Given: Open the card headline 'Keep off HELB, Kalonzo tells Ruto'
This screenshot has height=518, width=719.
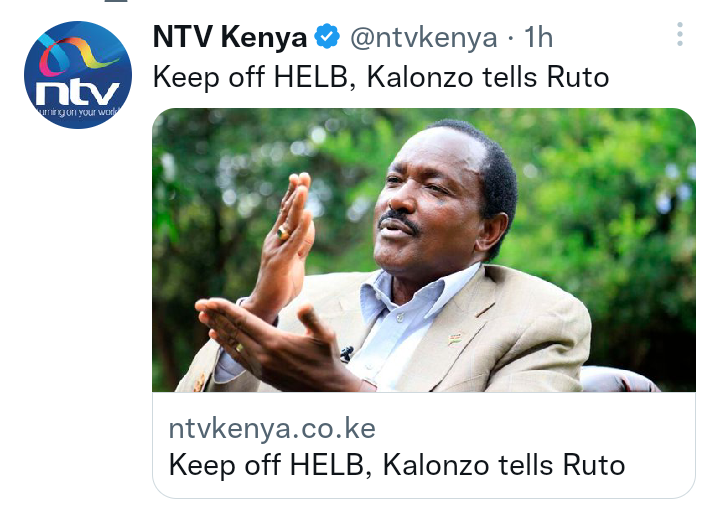Looking at the screenshot, I should 397,465.
